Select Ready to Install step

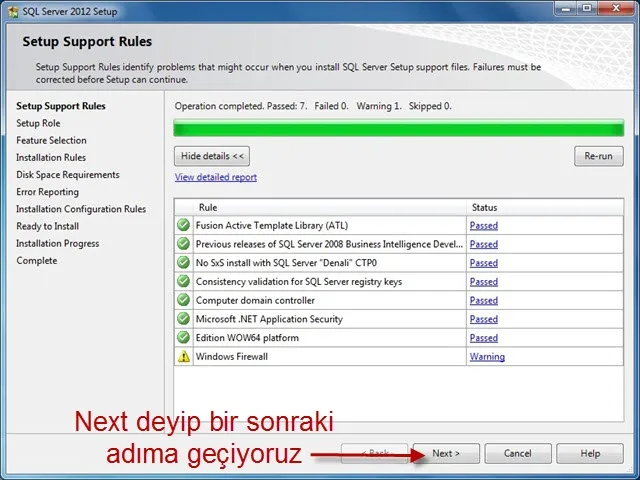[x=48, y=226]
